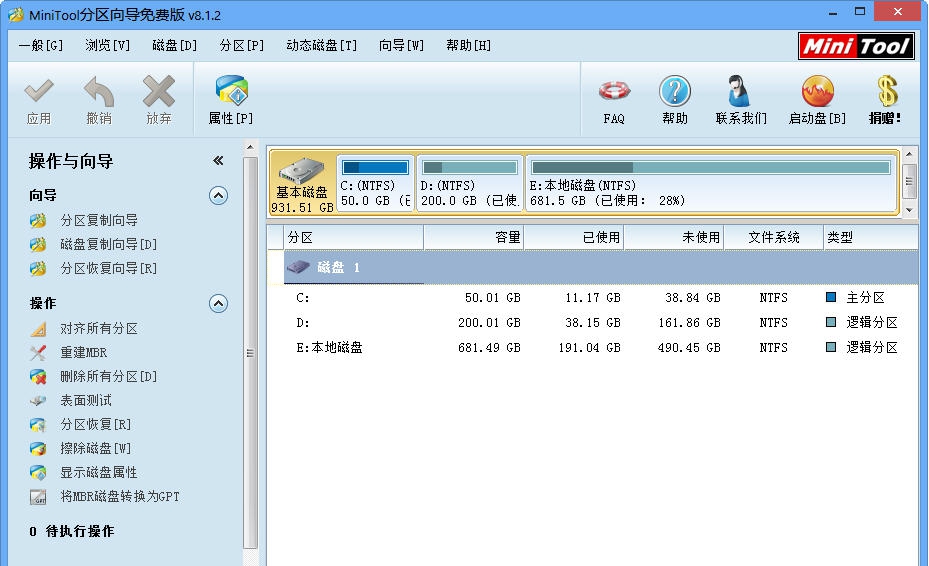Viewport: 929px width, 566px height.
Task: Click the 分区复制向导 link text
Action: coord(99,220)
